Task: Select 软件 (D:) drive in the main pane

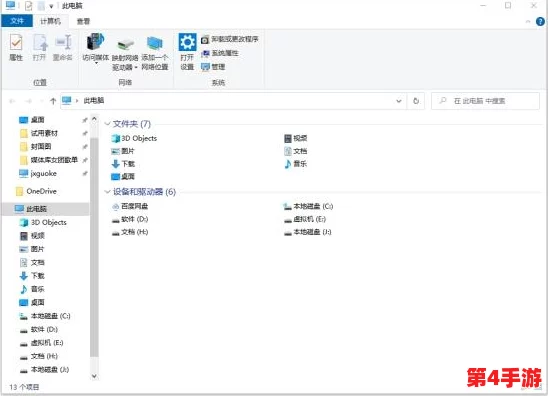Action: (130, 219)
